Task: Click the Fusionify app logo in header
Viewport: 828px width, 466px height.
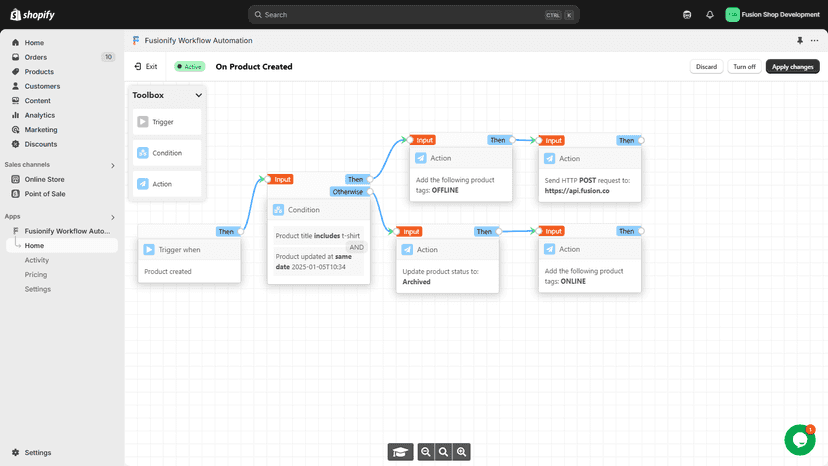Action: pos(136,41)
